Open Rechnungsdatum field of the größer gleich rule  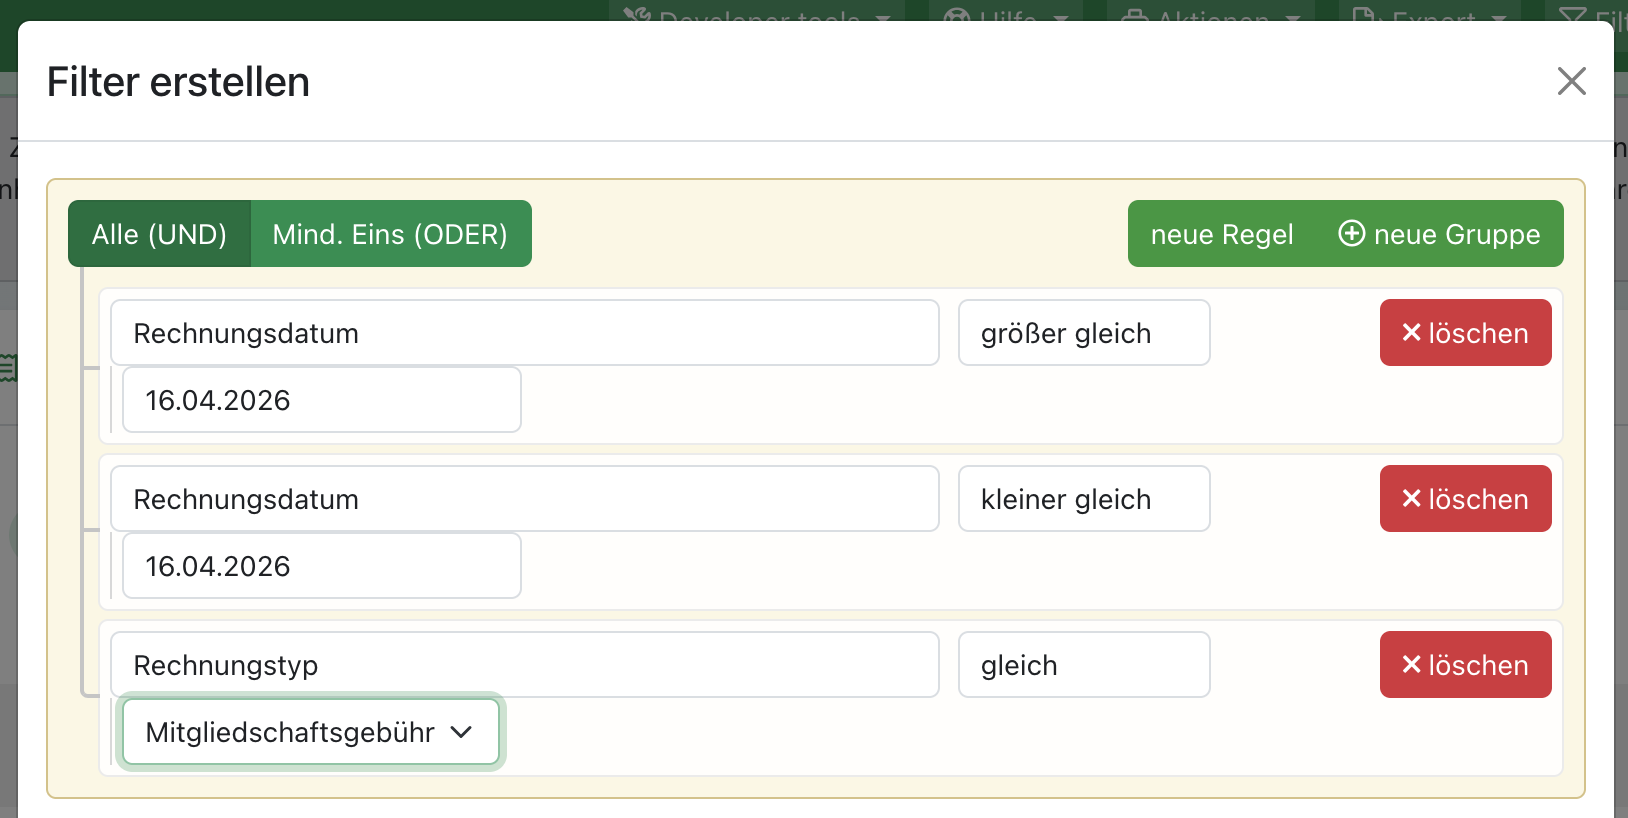click(x=524, y=333)
